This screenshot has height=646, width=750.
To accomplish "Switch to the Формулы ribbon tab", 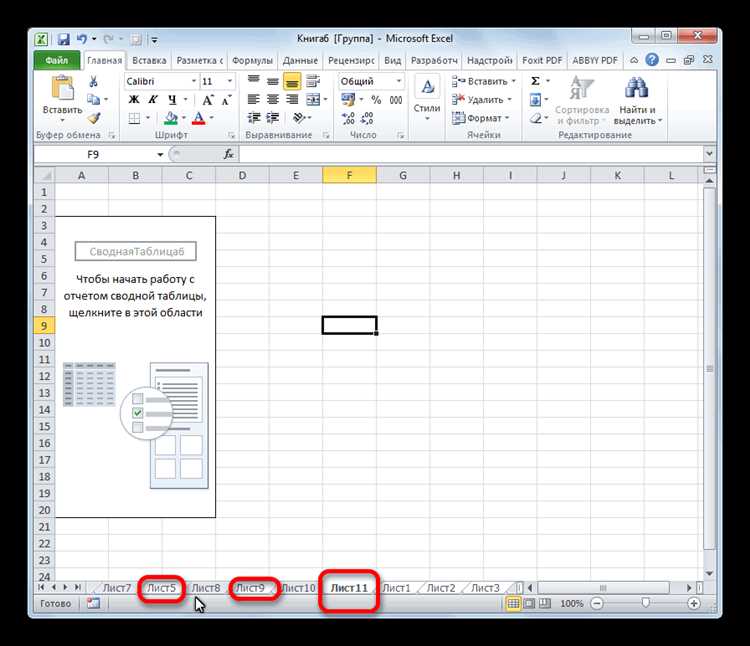I will [254, 60].
